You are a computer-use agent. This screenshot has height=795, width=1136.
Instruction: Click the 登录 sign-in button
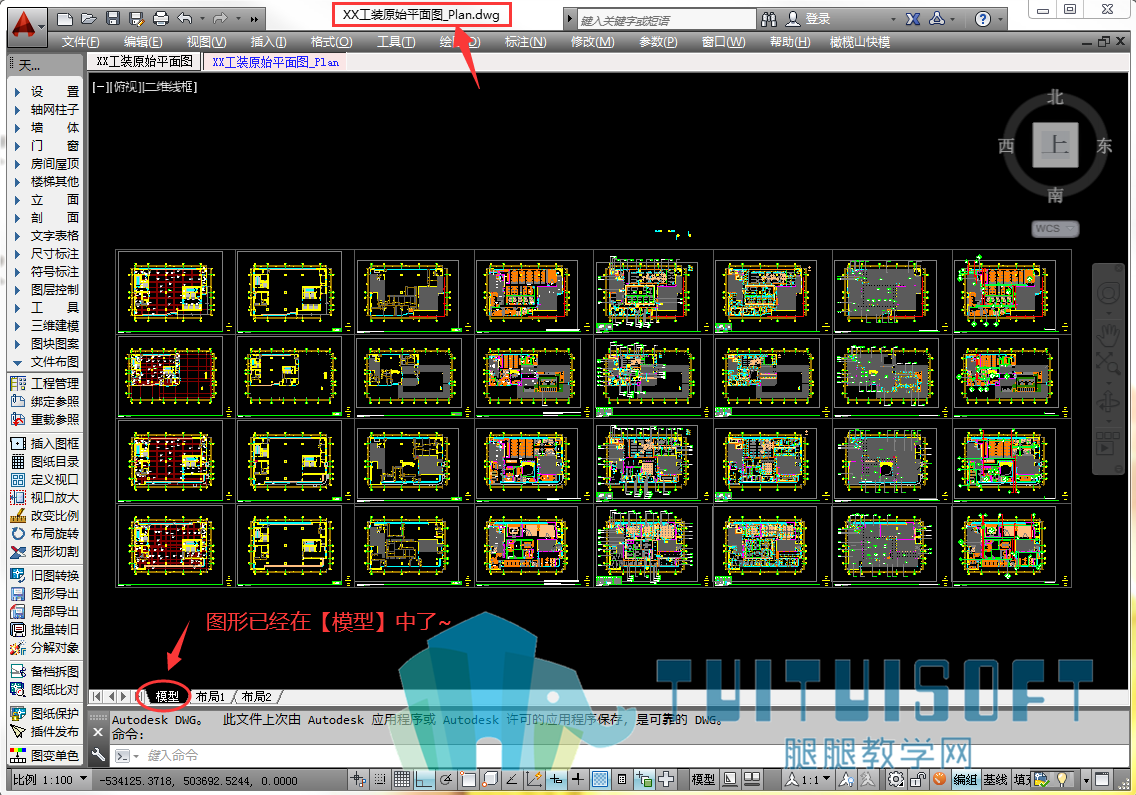809,19
